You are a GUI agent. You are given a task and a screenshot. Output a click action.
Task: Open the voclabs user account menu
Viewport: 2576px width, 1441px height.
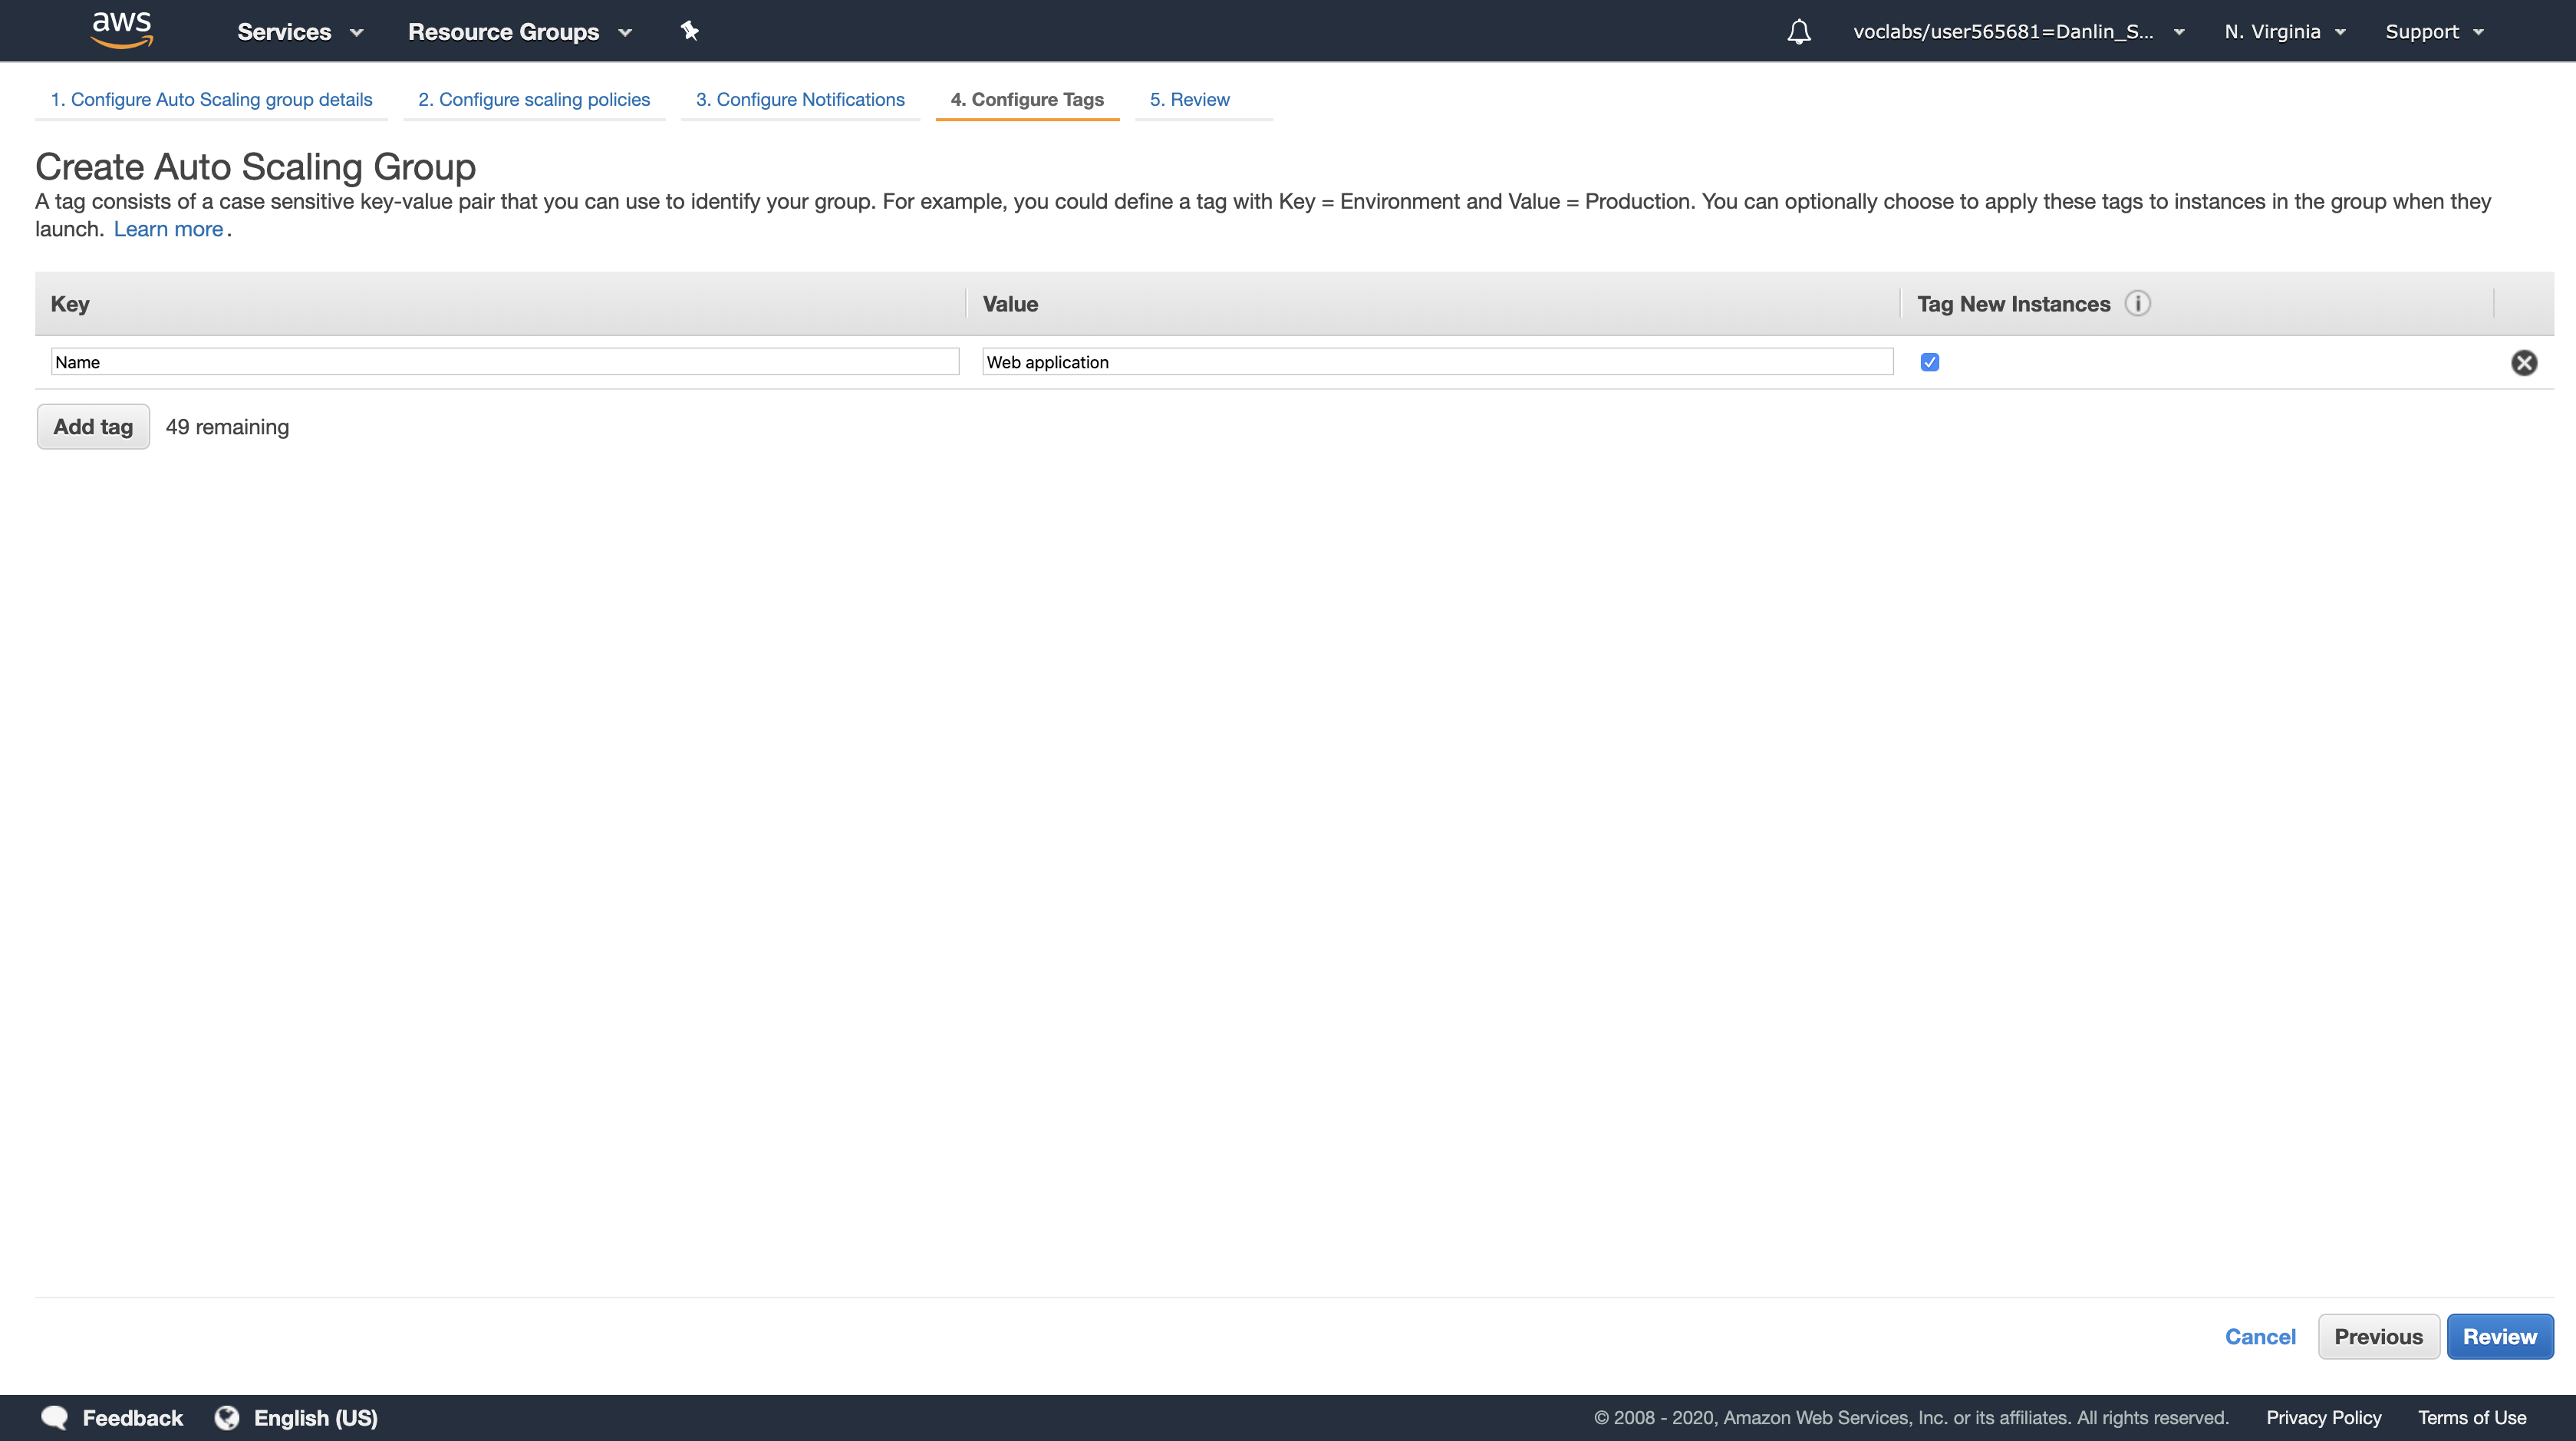pyautogui.click(x=2017, y=32)
